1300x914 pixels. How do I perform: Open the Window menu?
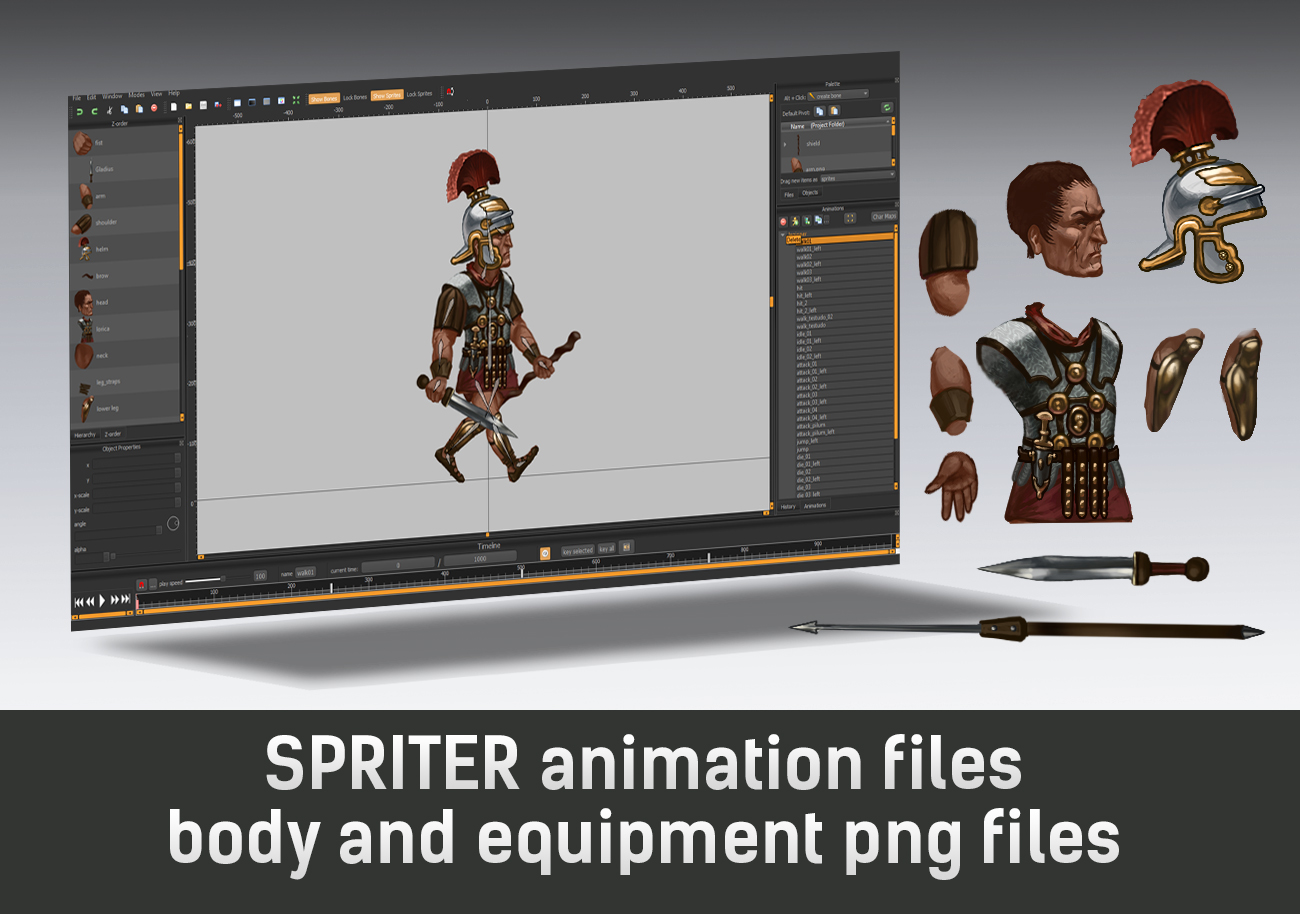pyautogui.click(x=112, y=96)
